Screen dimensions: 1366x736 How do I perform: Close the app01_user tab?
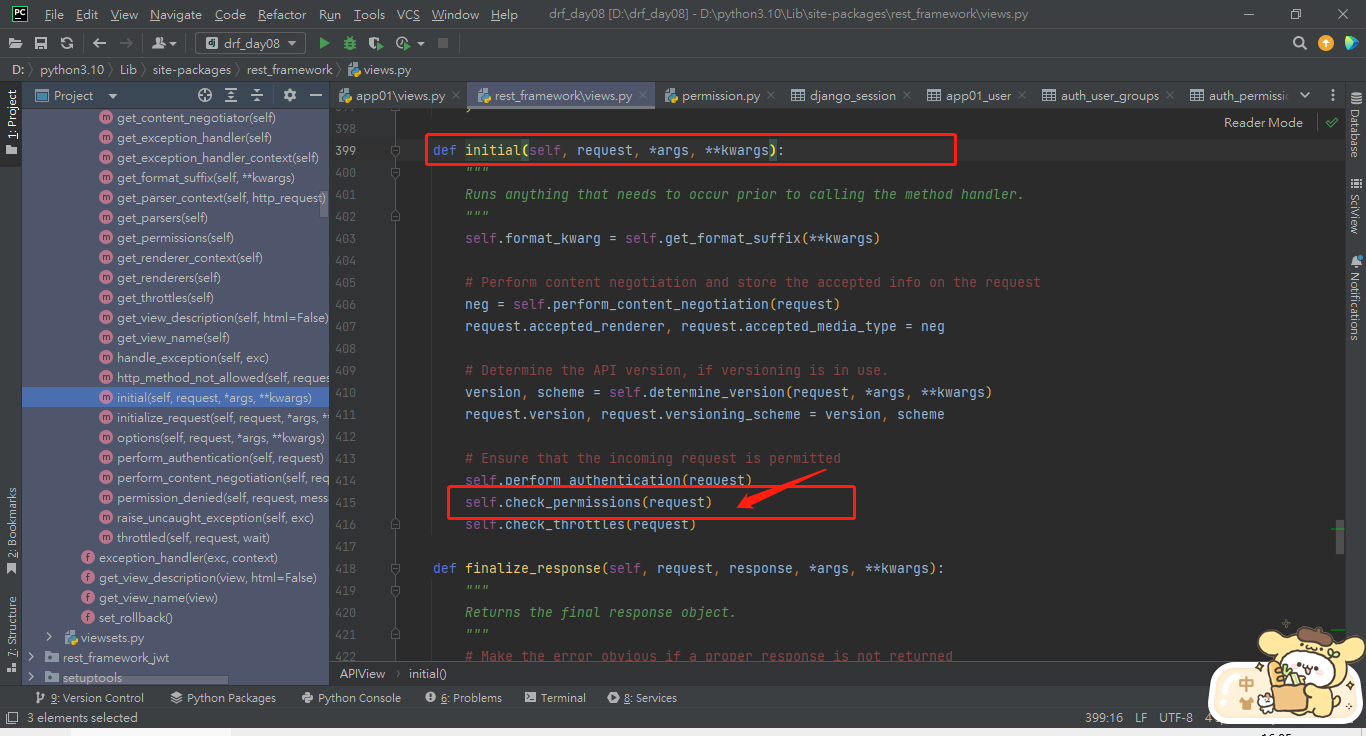point(1022,96)
